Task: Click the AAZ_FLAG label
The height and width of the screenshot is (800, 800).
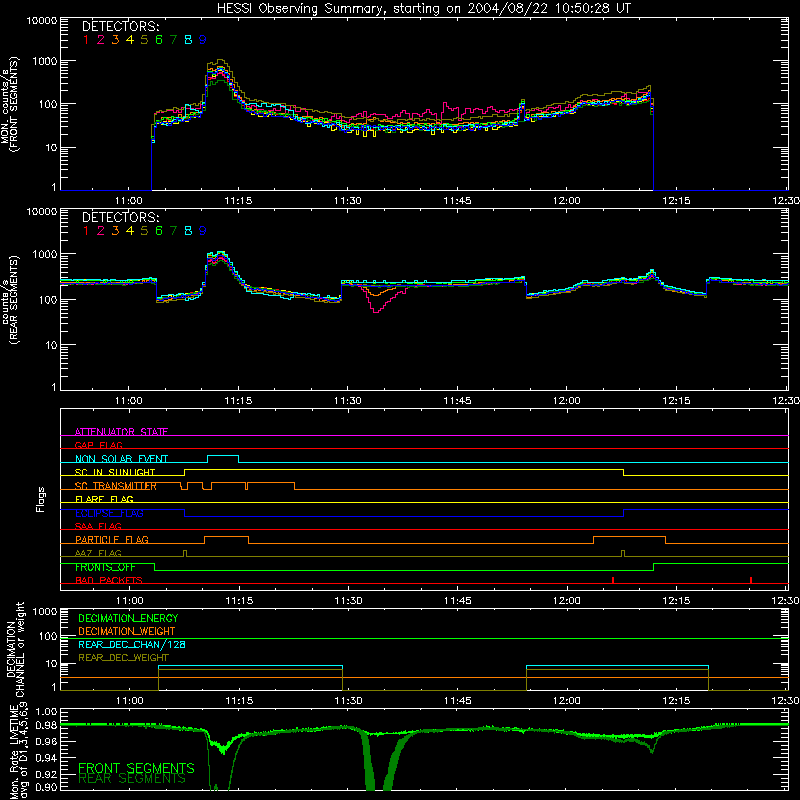Action: (x=98, y=553)
